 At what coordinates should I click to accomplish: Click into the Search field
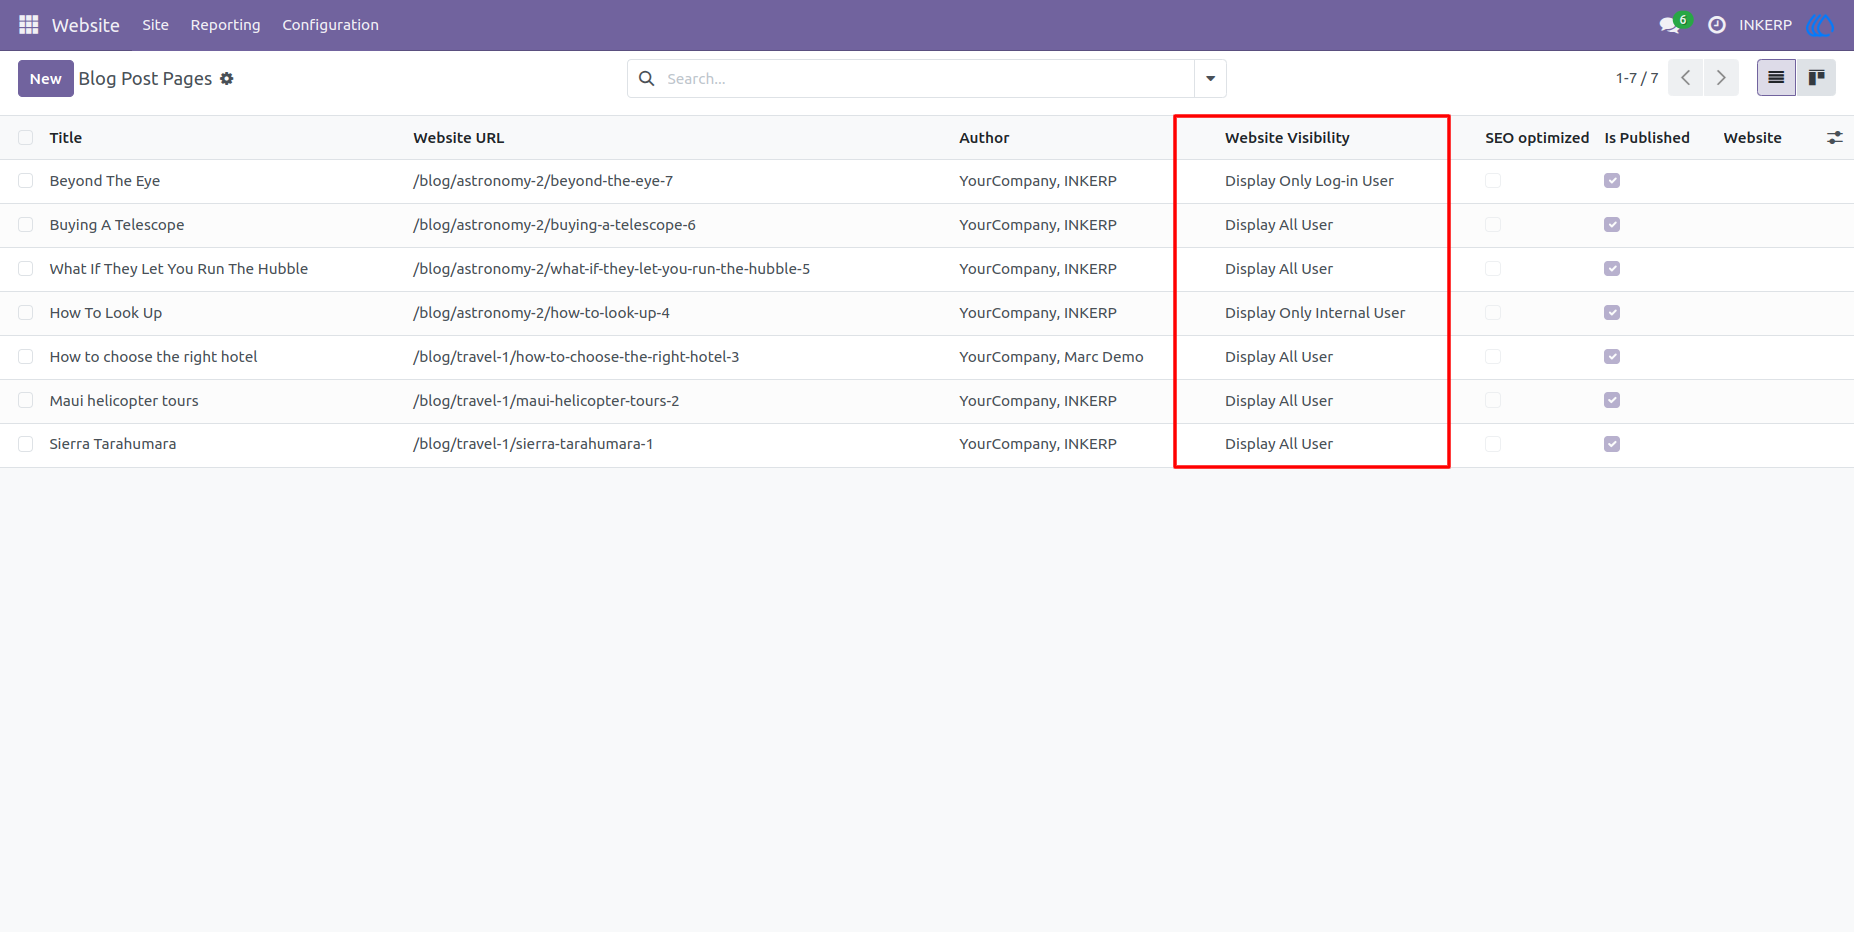pyautogui.click(x=927, y=78)
